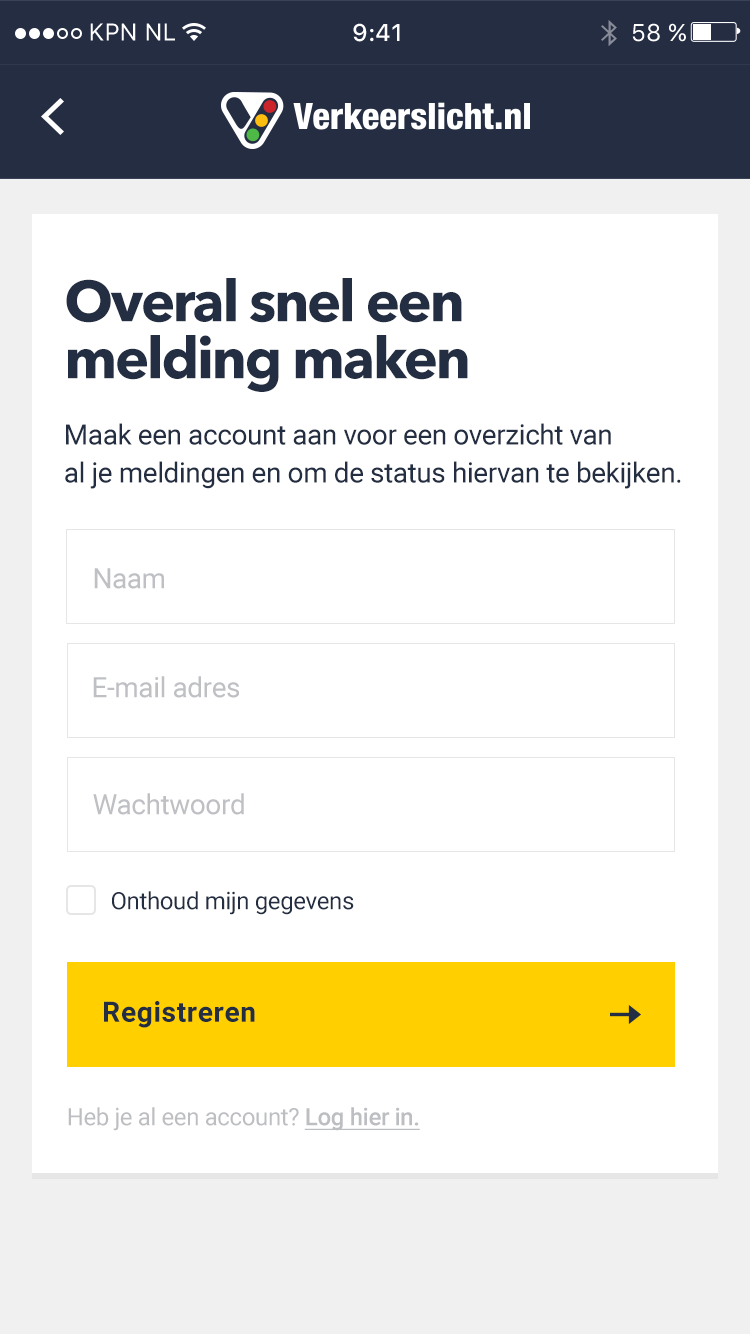
Task: Click into the Wachtwoord field
Action: click(370, 804)
